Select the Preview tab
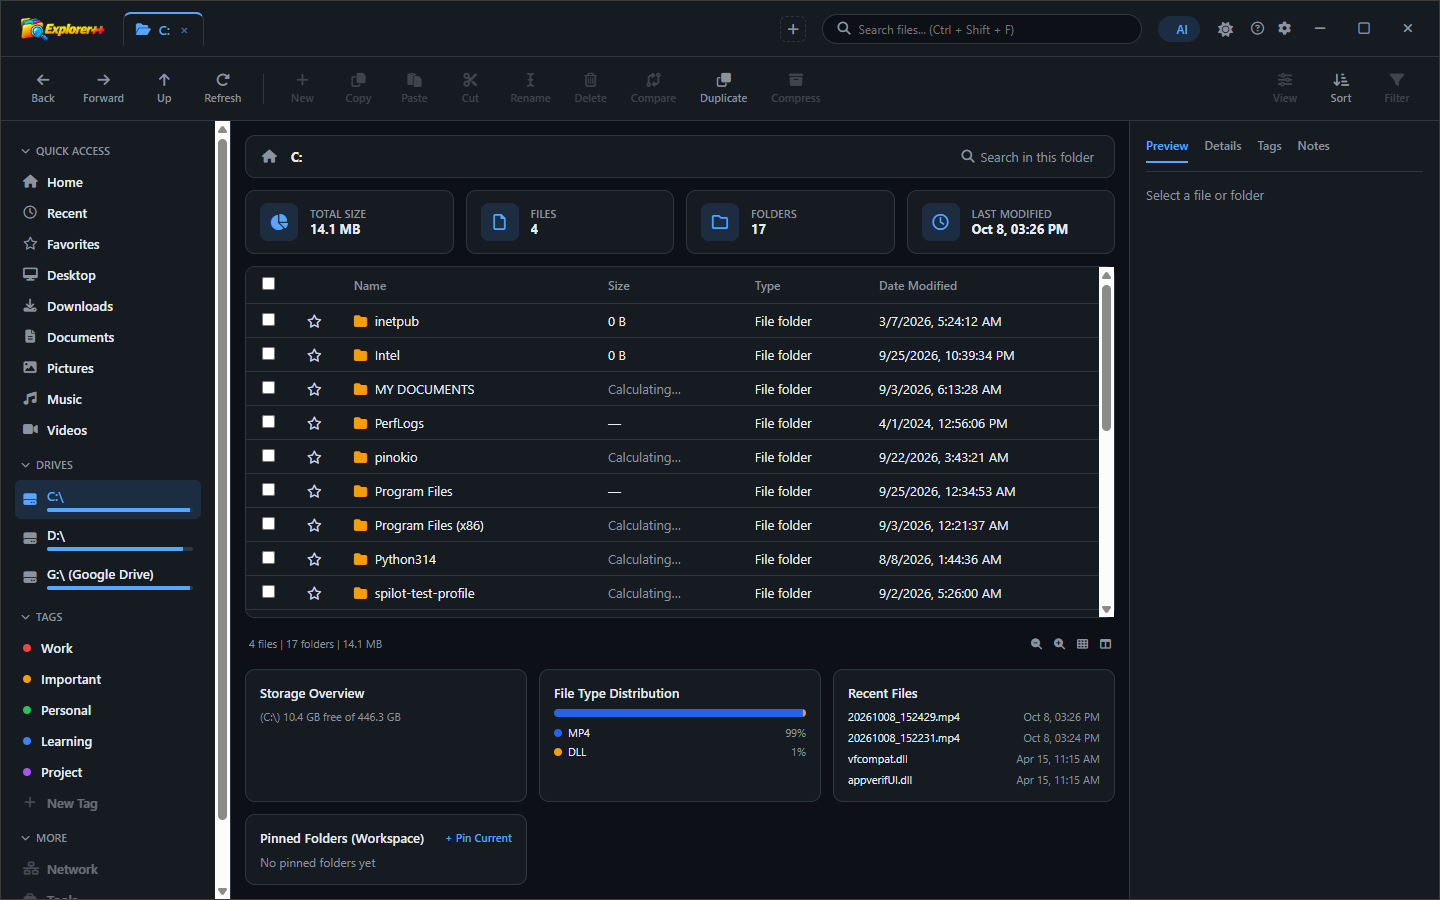Screen dimensions: 1440x900 [1167, 146]
